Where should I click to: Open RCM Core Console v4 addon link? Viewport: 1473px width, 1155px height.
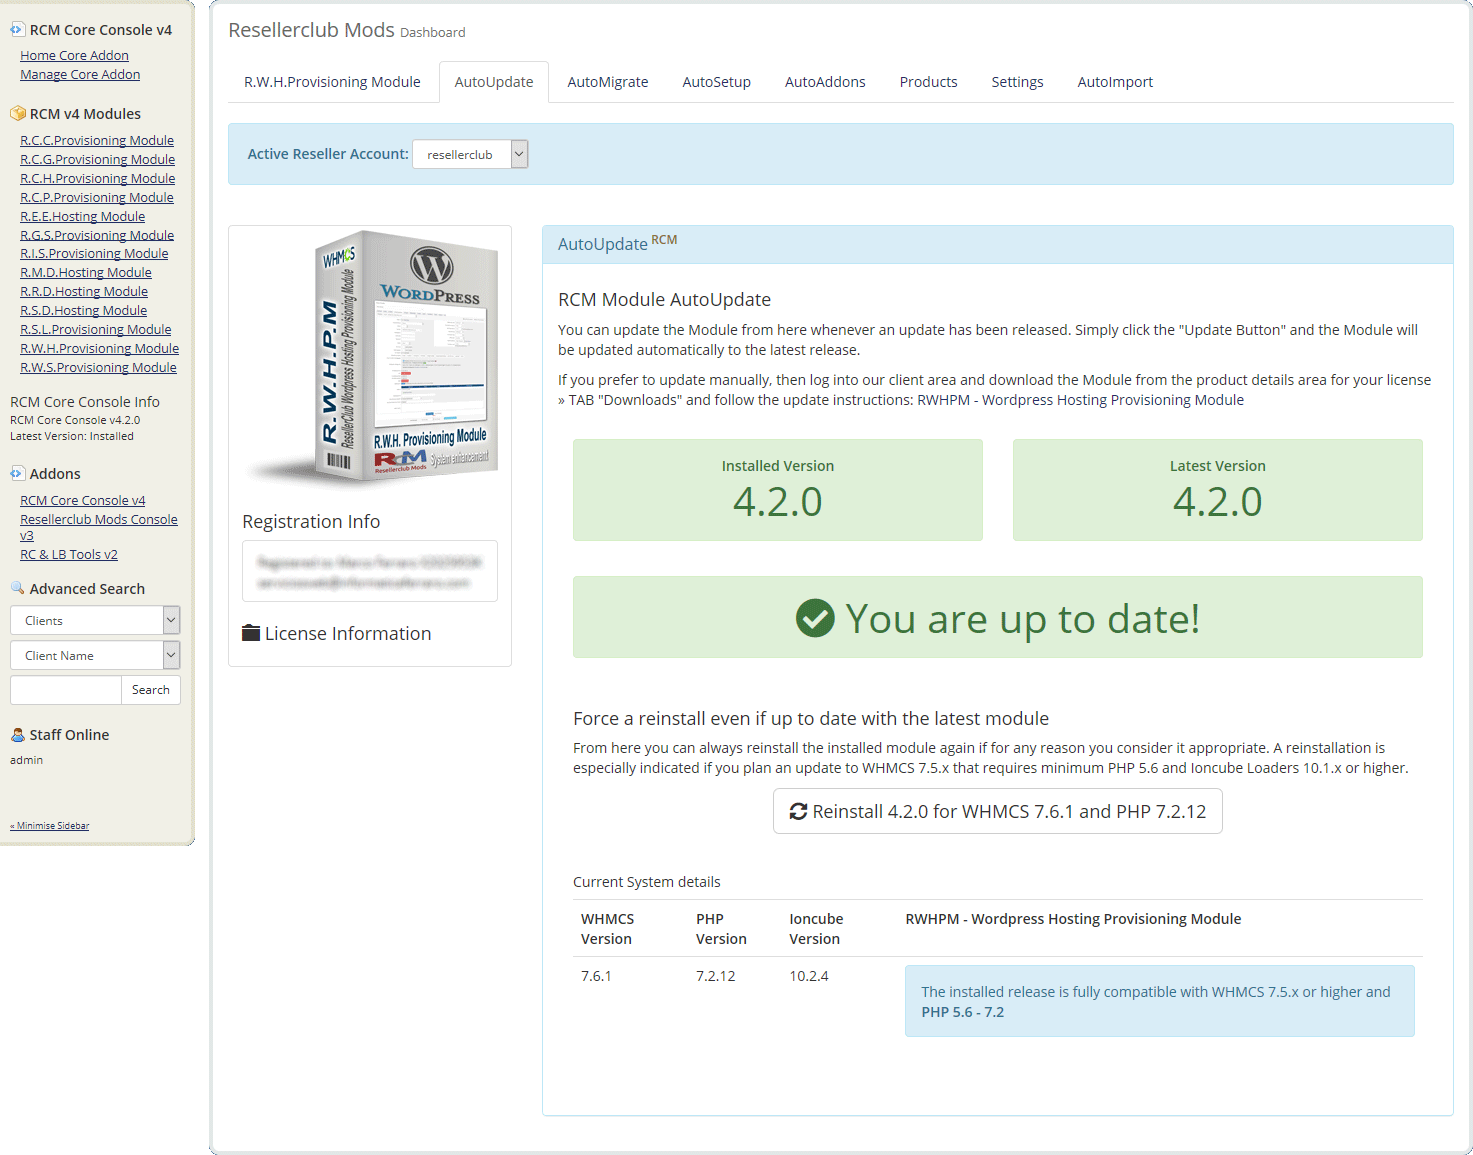click(83, 501)
